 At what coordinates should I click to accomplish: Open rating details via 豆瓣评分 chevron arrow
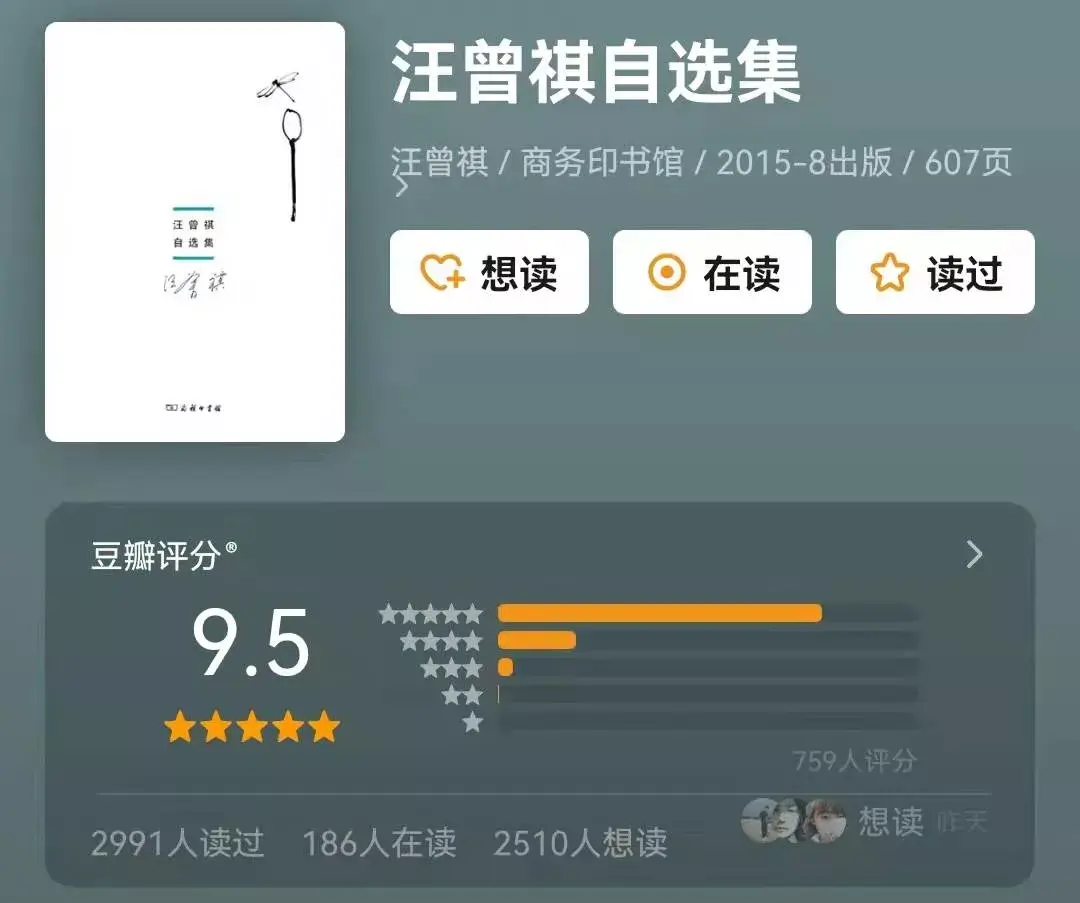click(x=974, y=554)
